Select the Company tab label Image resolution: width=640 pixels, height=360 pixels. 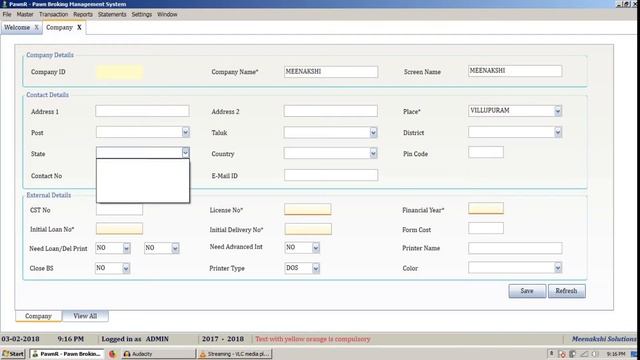click(x=59, y=27)
